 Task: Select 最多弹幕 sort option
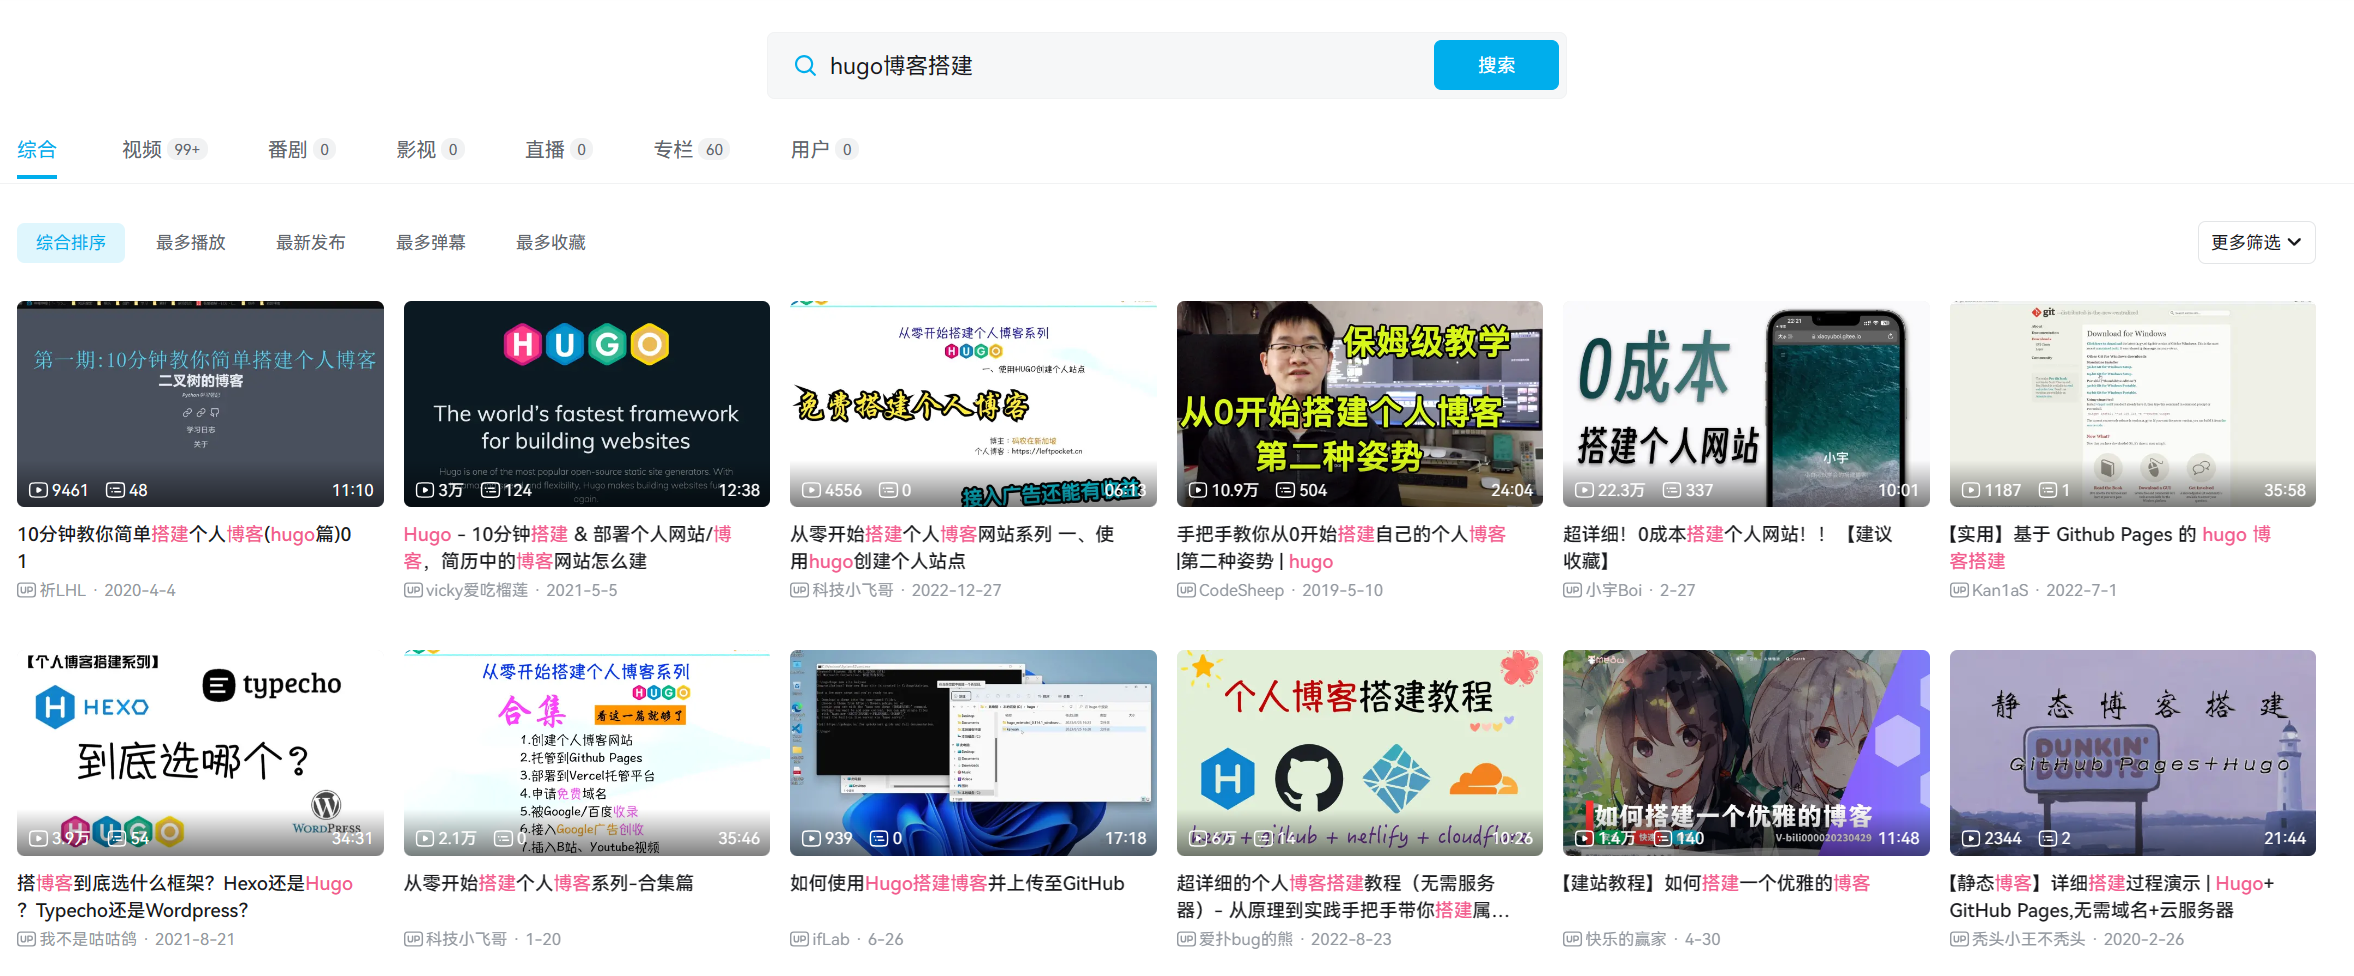click(x=430, y=243)
